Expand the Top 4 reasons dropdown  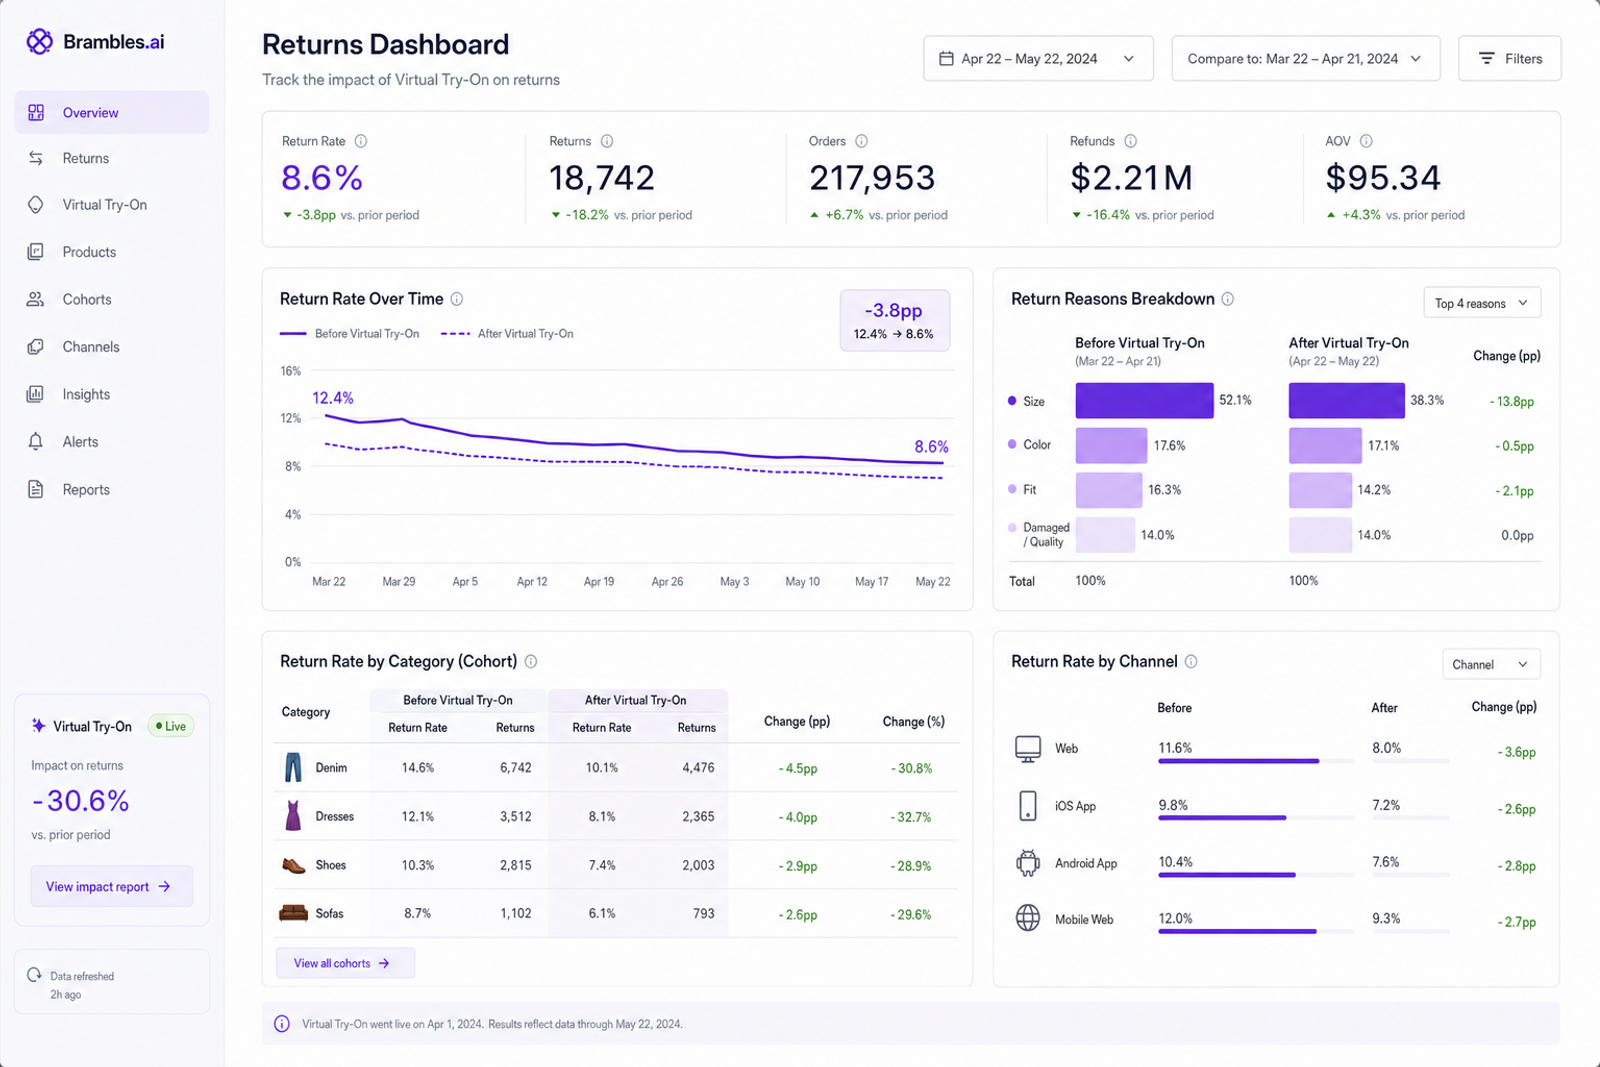tap(1482, 303)
